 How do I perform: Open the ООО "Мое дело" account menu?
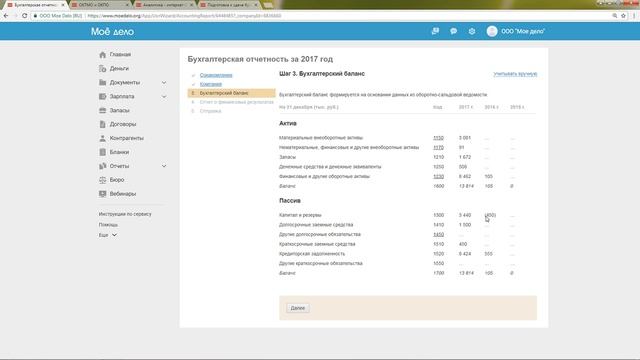pyautogui.click(x=523, y=31)
